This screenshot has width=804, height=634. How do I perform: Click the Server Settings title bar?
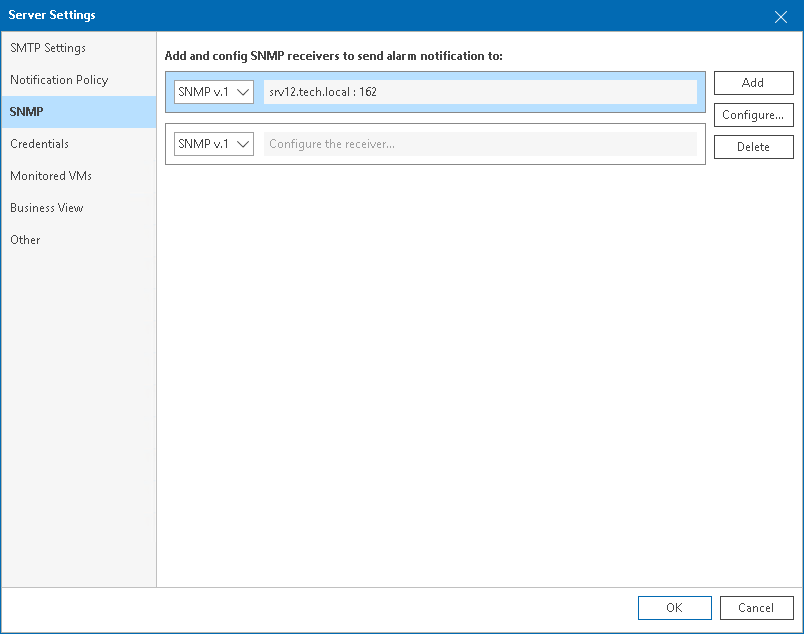pos(400,15)
